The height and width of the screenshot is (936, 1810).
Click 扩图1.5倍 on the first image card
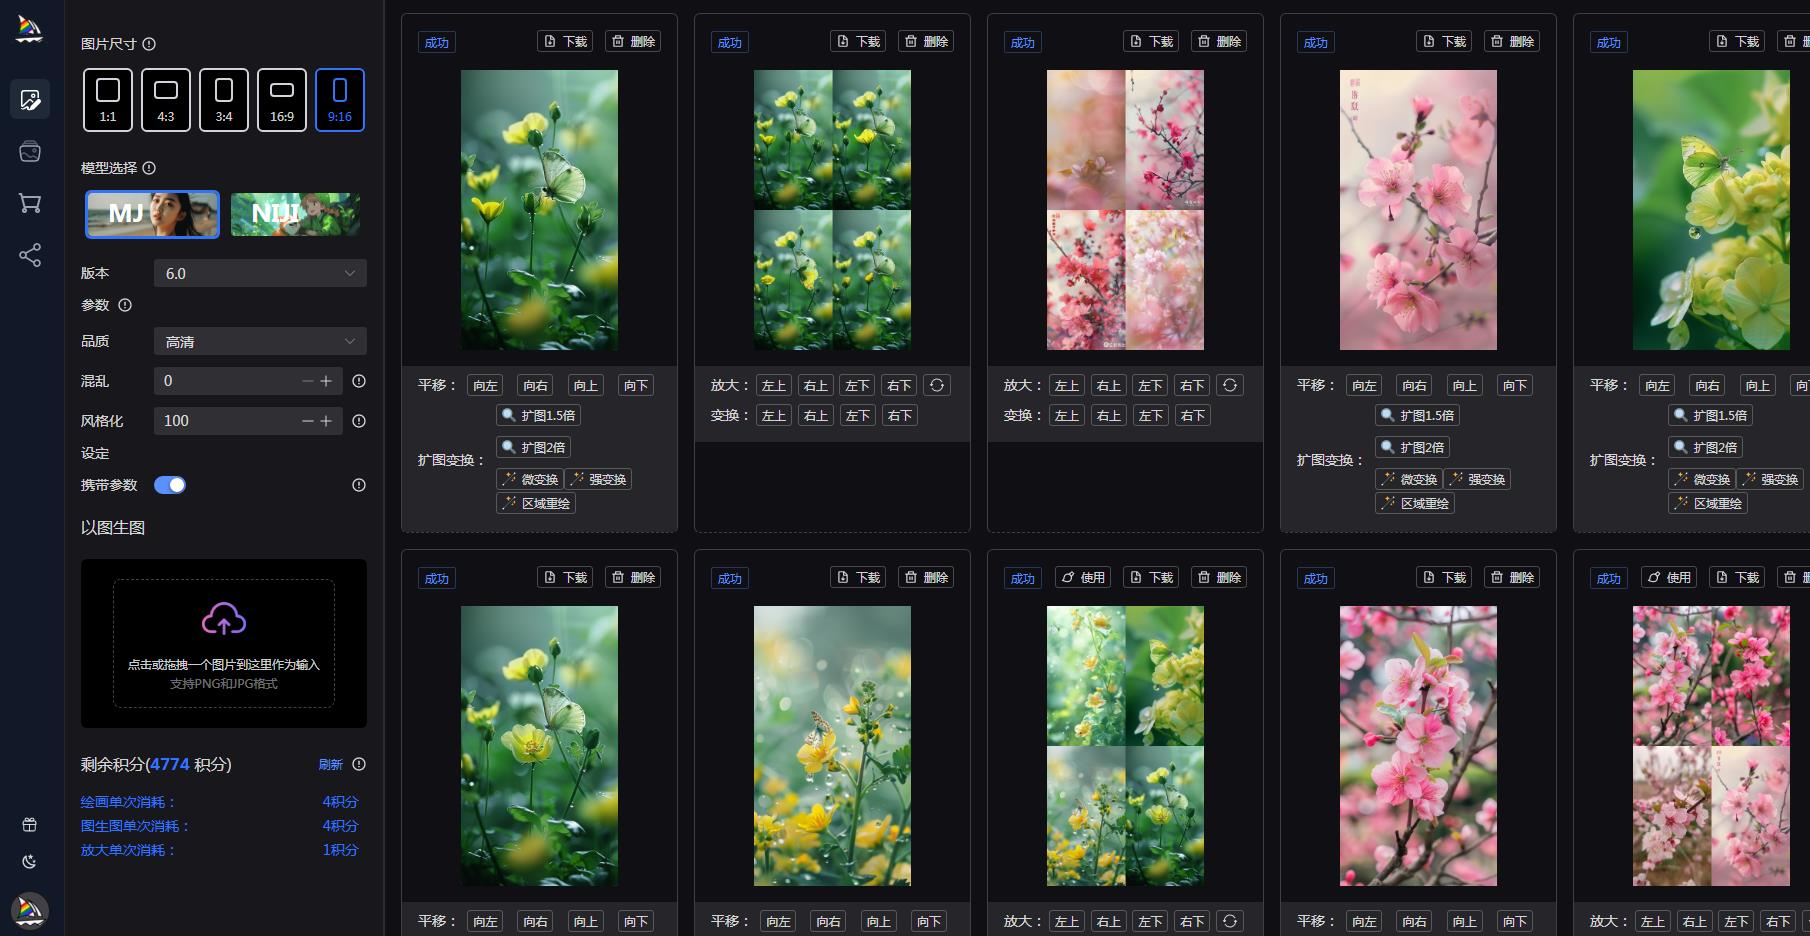[539, 415]
